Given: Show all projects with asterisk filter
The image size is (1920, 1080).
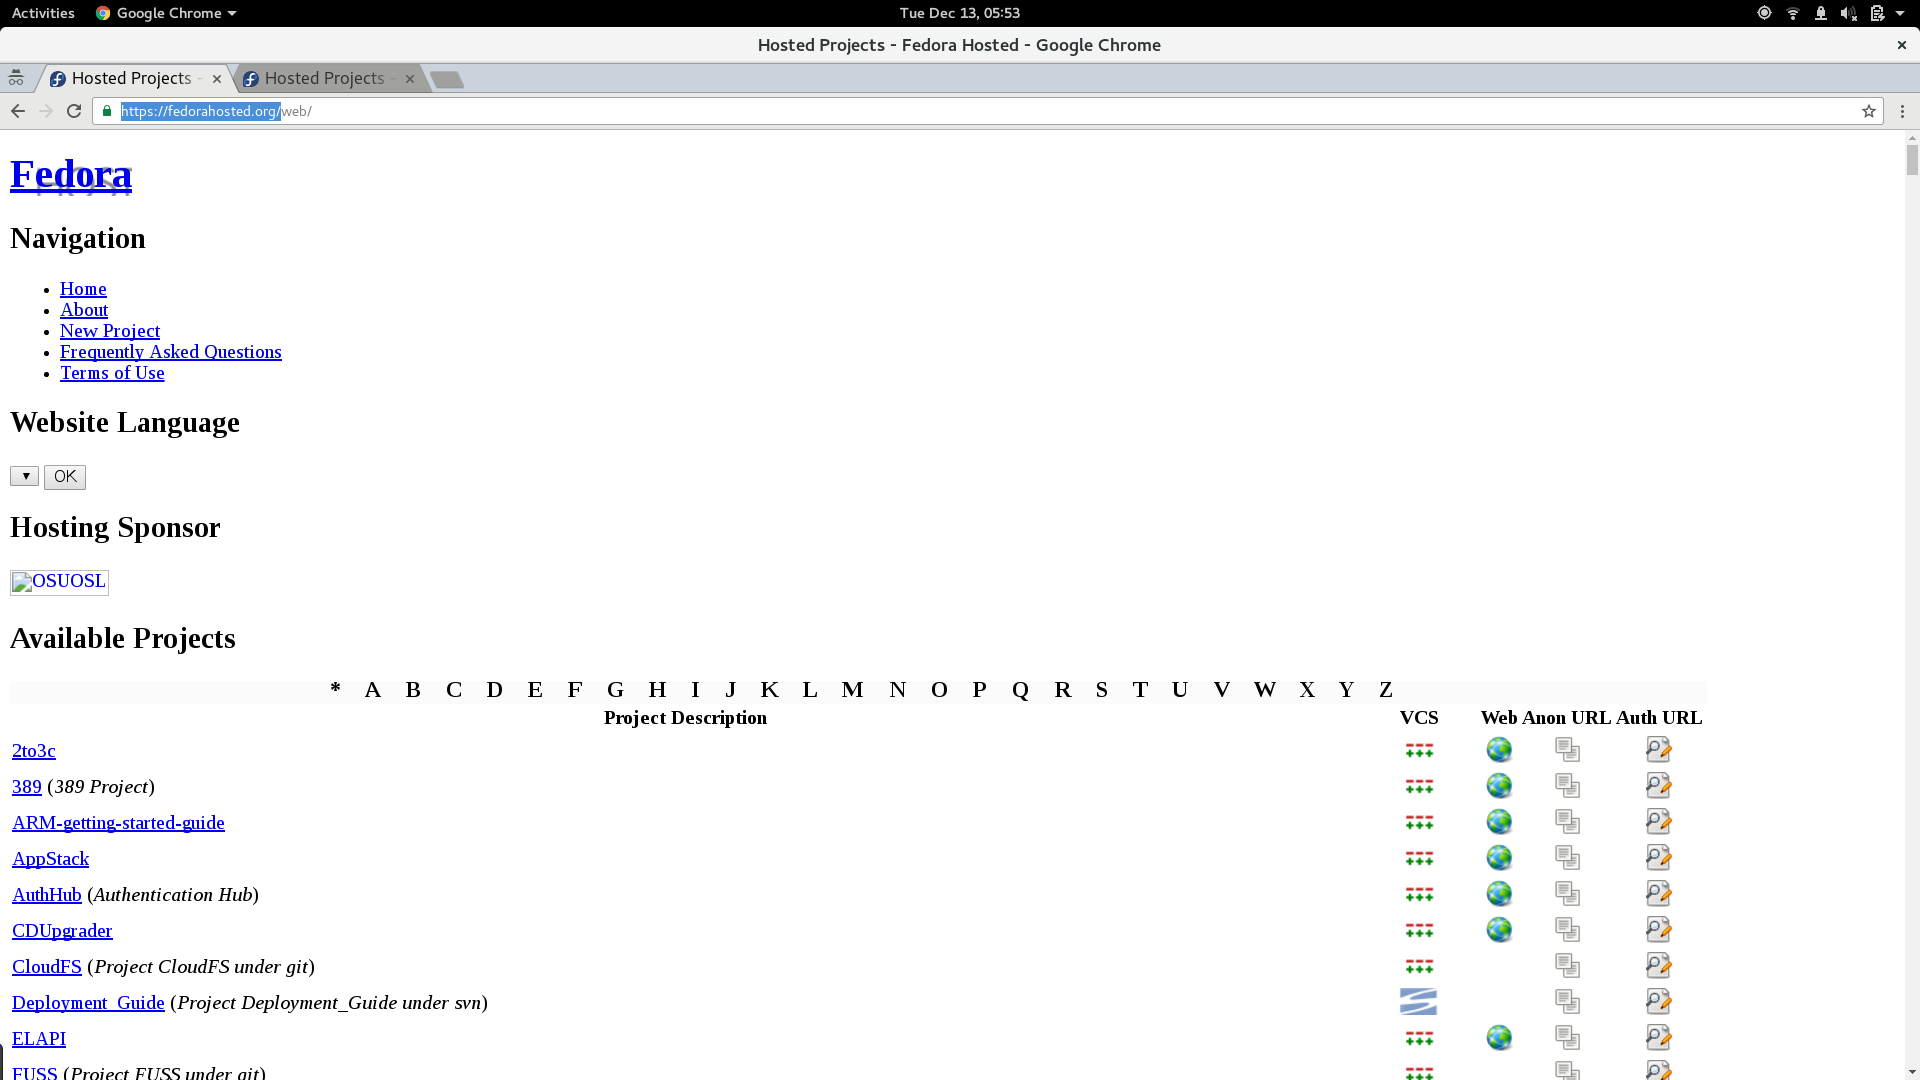Looking at the screenshot, I should [x=335, y=690].
